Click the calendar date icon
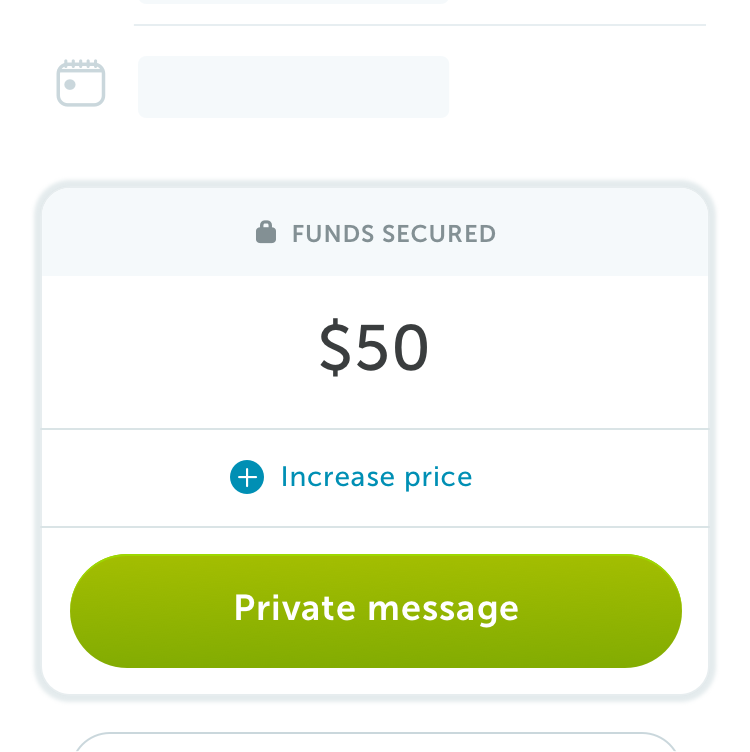Image resolution: width=750 pixels, height=752 pixels. 81,83
